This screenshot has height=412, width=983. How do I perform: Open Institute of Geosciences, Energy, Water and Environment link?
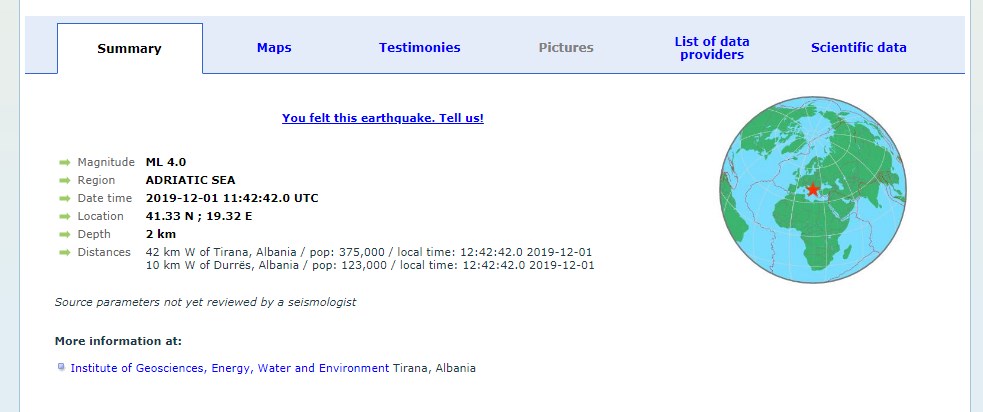[x=229, y=368]
